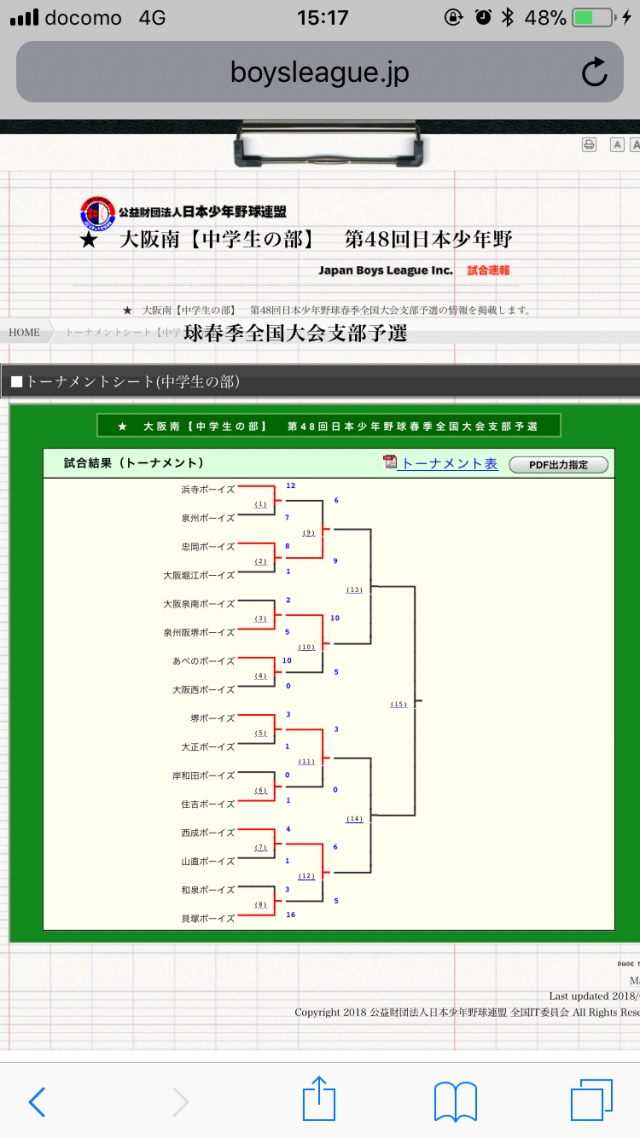Open Safari bookmarks book icon

coord(455,1101)
